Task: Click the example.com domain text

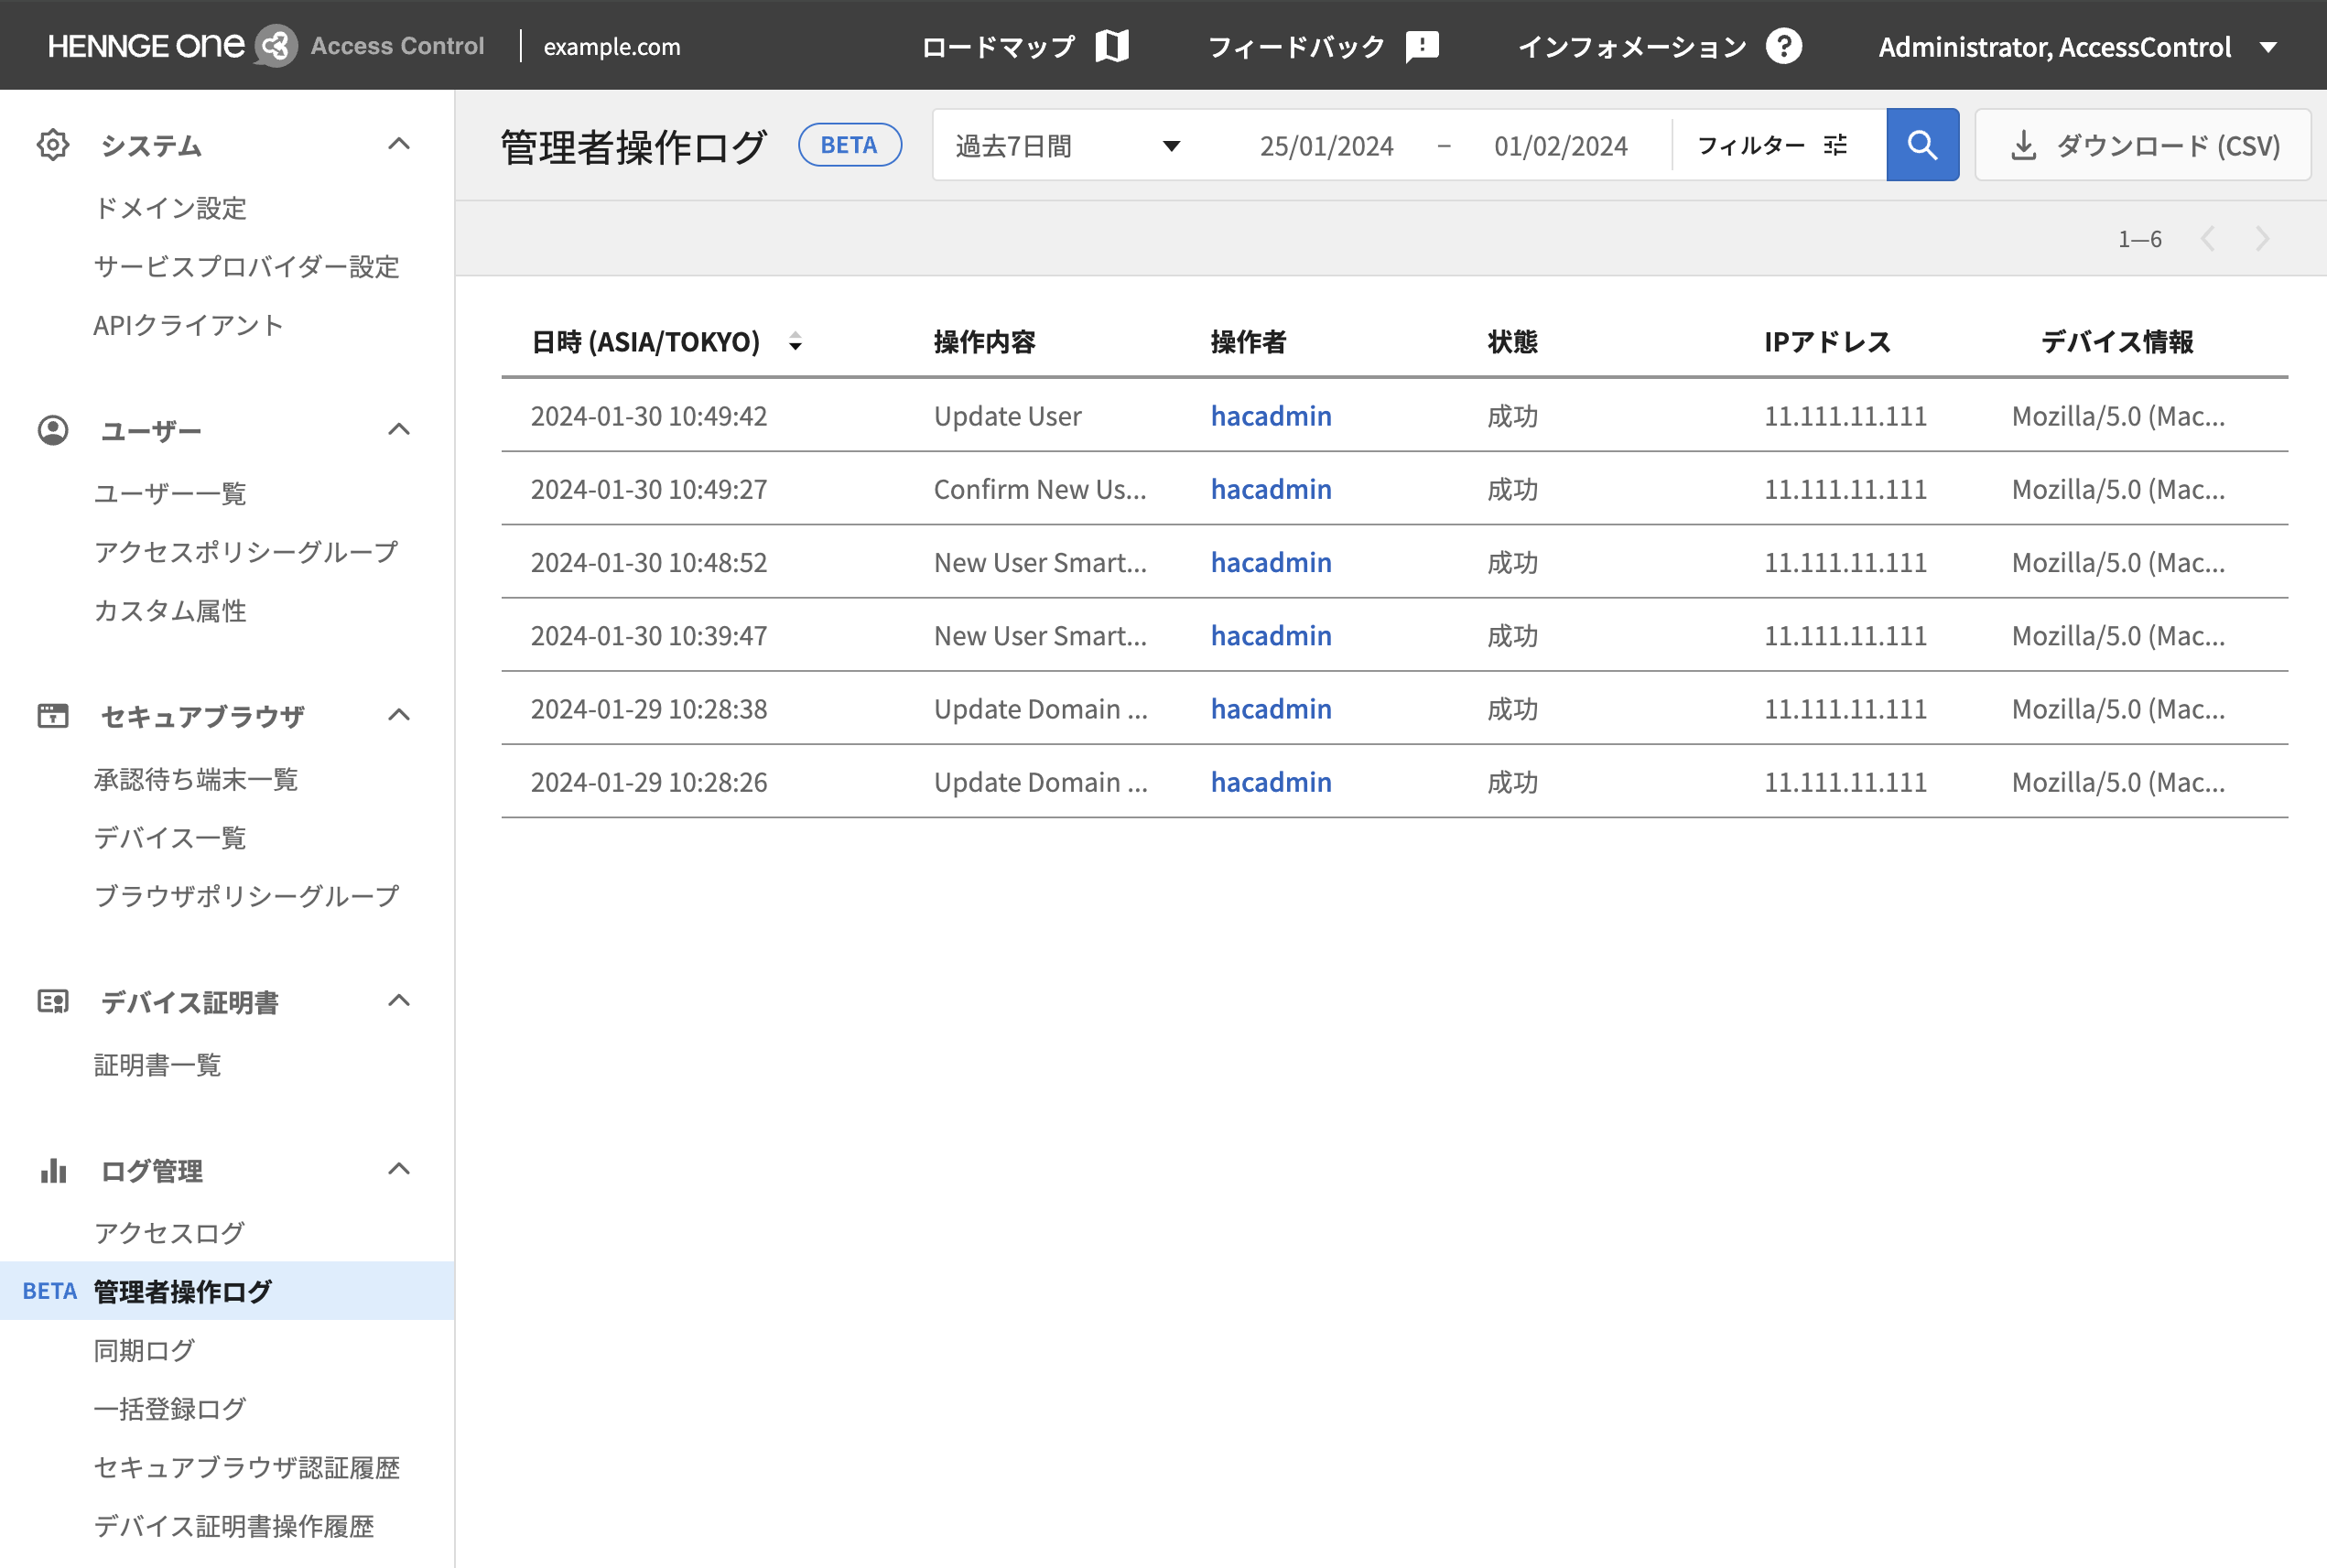Action: point(612,47)
